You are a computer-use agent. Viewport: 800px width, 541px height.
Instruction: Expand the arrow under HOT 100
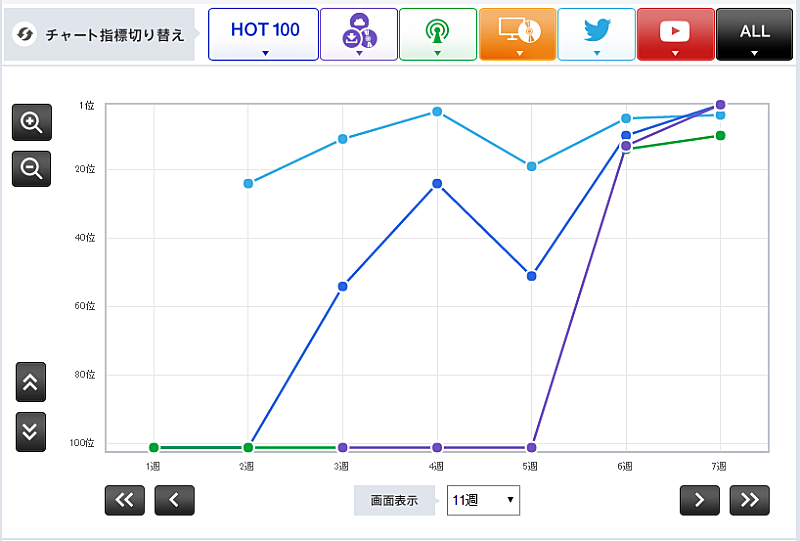(x=264, y=53)
